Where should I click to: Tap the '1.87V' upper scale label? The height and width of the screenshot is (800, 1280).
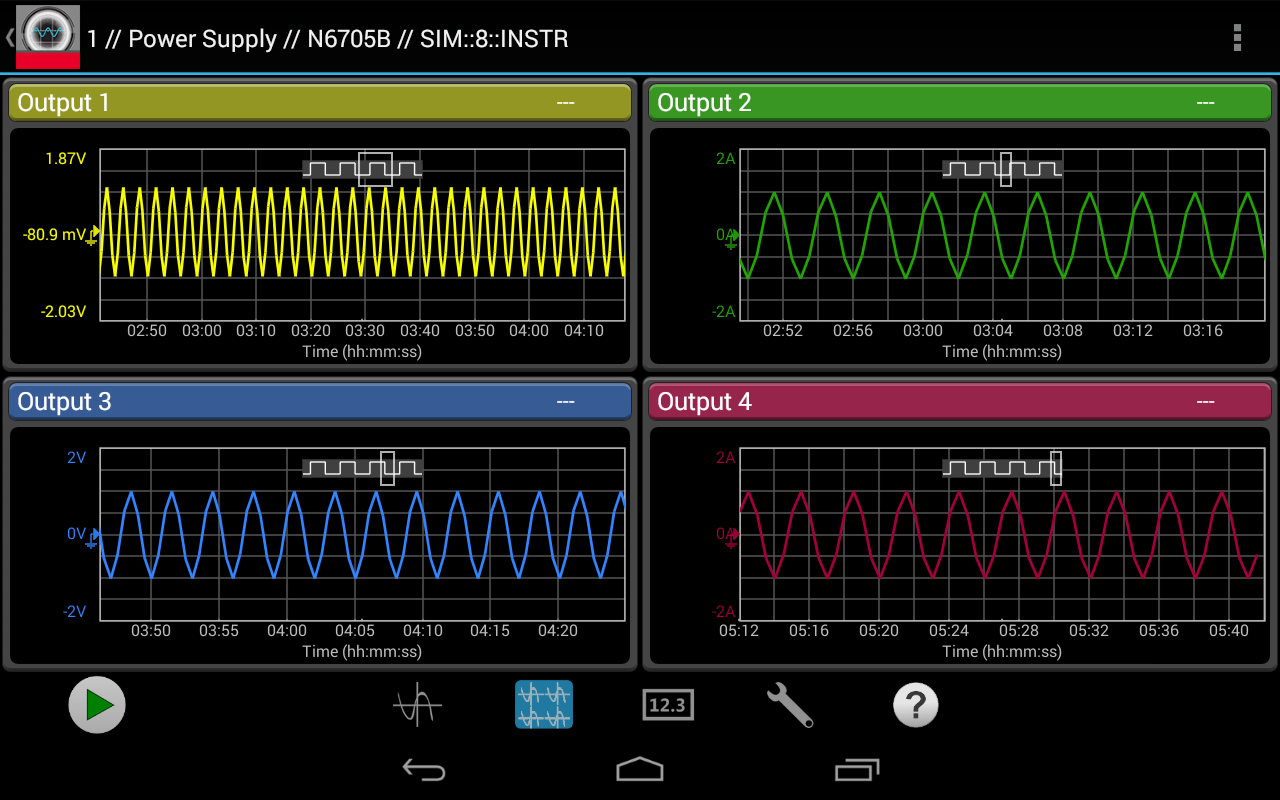coord(66,158)
